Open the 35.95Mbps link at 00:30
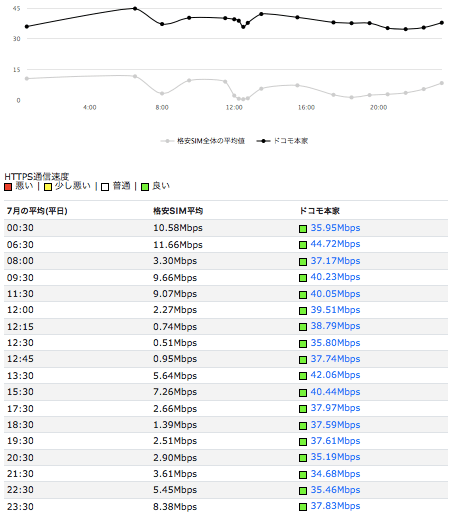Viewport: 452px width, 515px height. pos(335,228)
